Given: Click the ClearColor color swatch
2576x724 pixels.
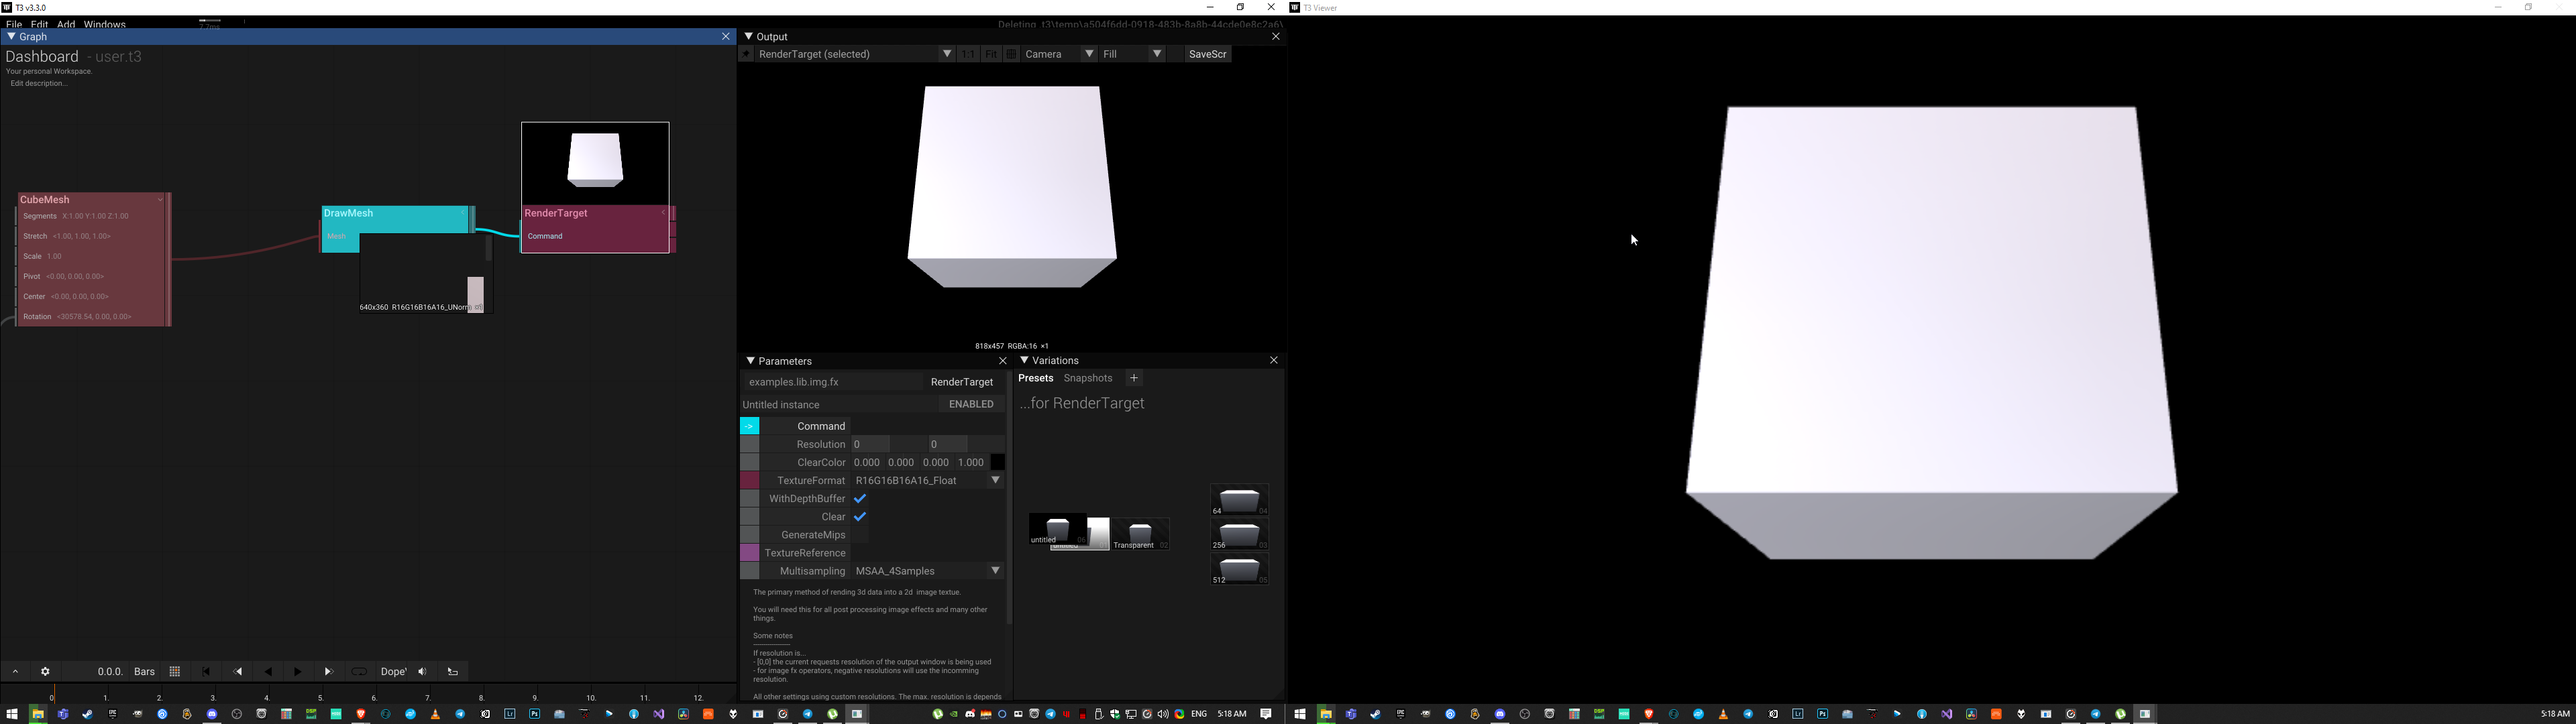Looking at the screenshot, I should (996, 462).
